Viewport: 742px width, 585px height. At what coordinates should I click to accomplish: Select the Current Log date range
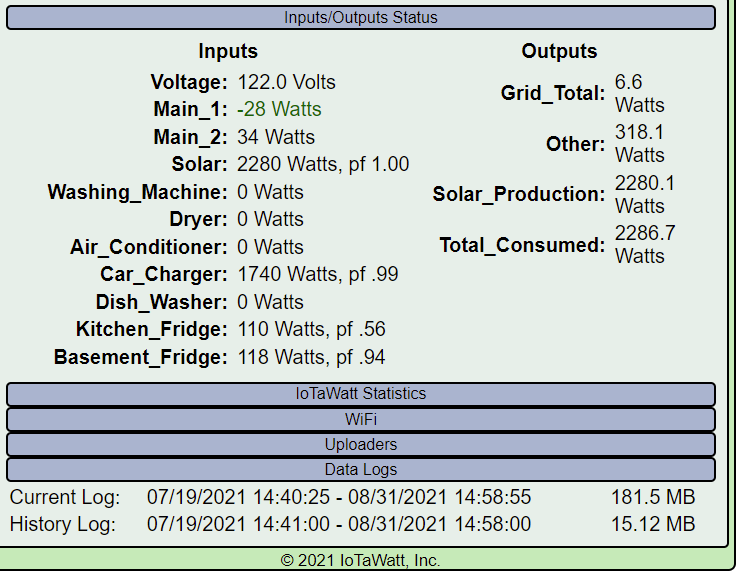pos(339,497)
